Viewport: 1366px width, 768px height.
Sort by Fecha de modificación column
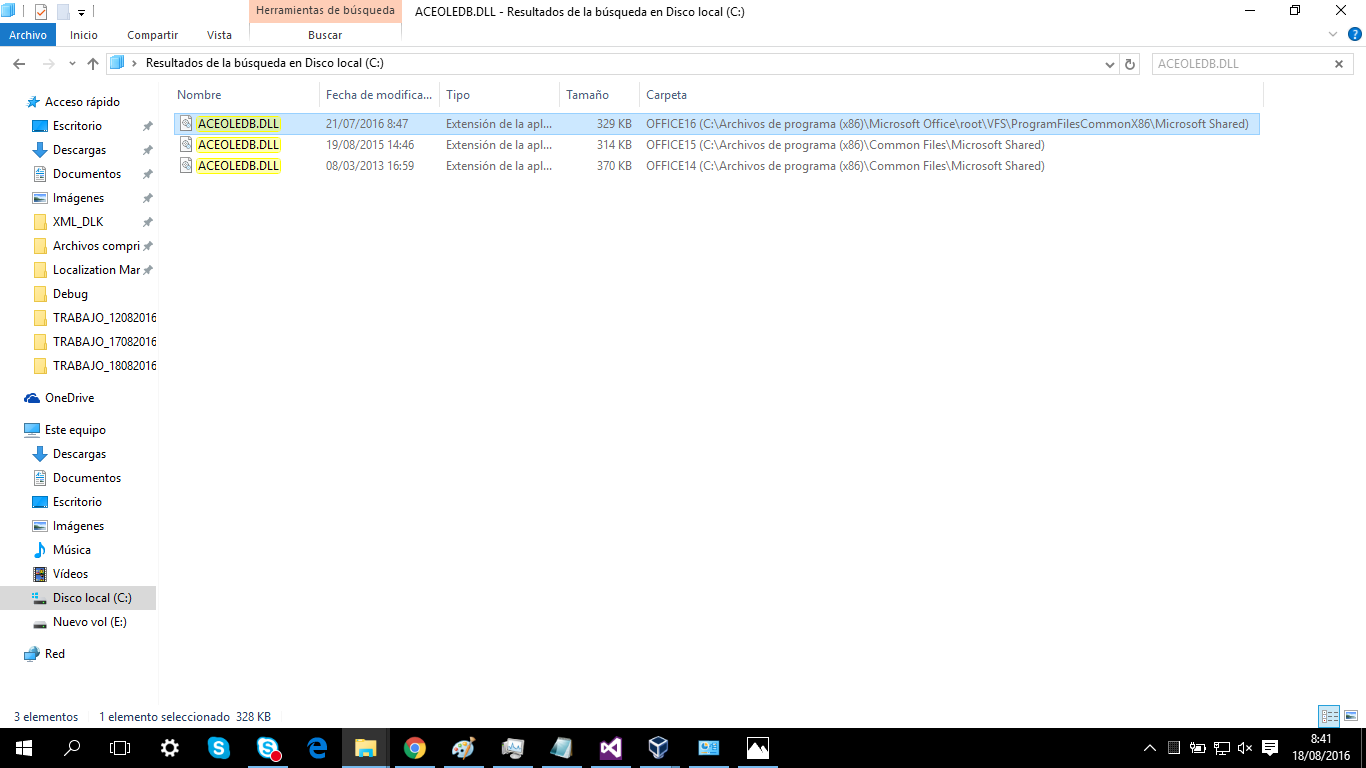coord(379,95)
